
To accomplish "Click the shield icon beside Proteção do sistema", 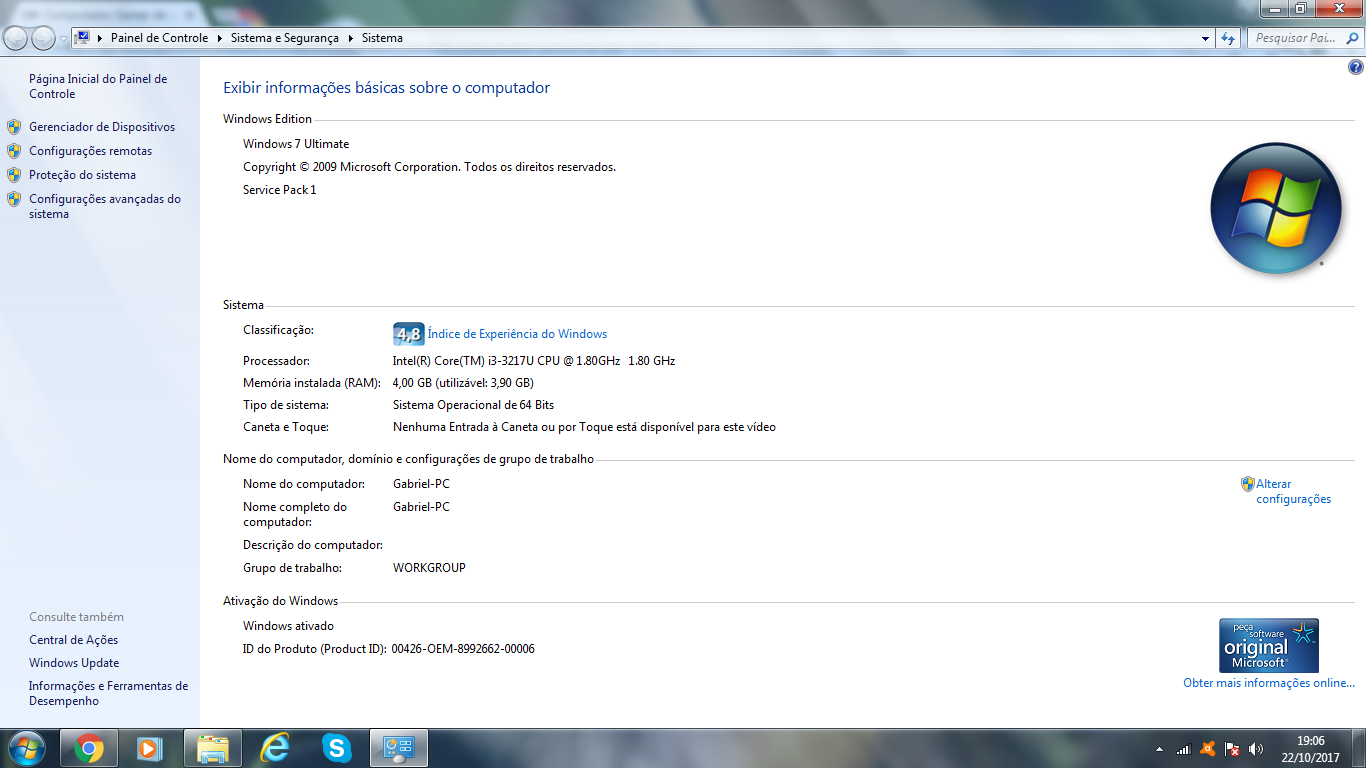I will (14, 175).
